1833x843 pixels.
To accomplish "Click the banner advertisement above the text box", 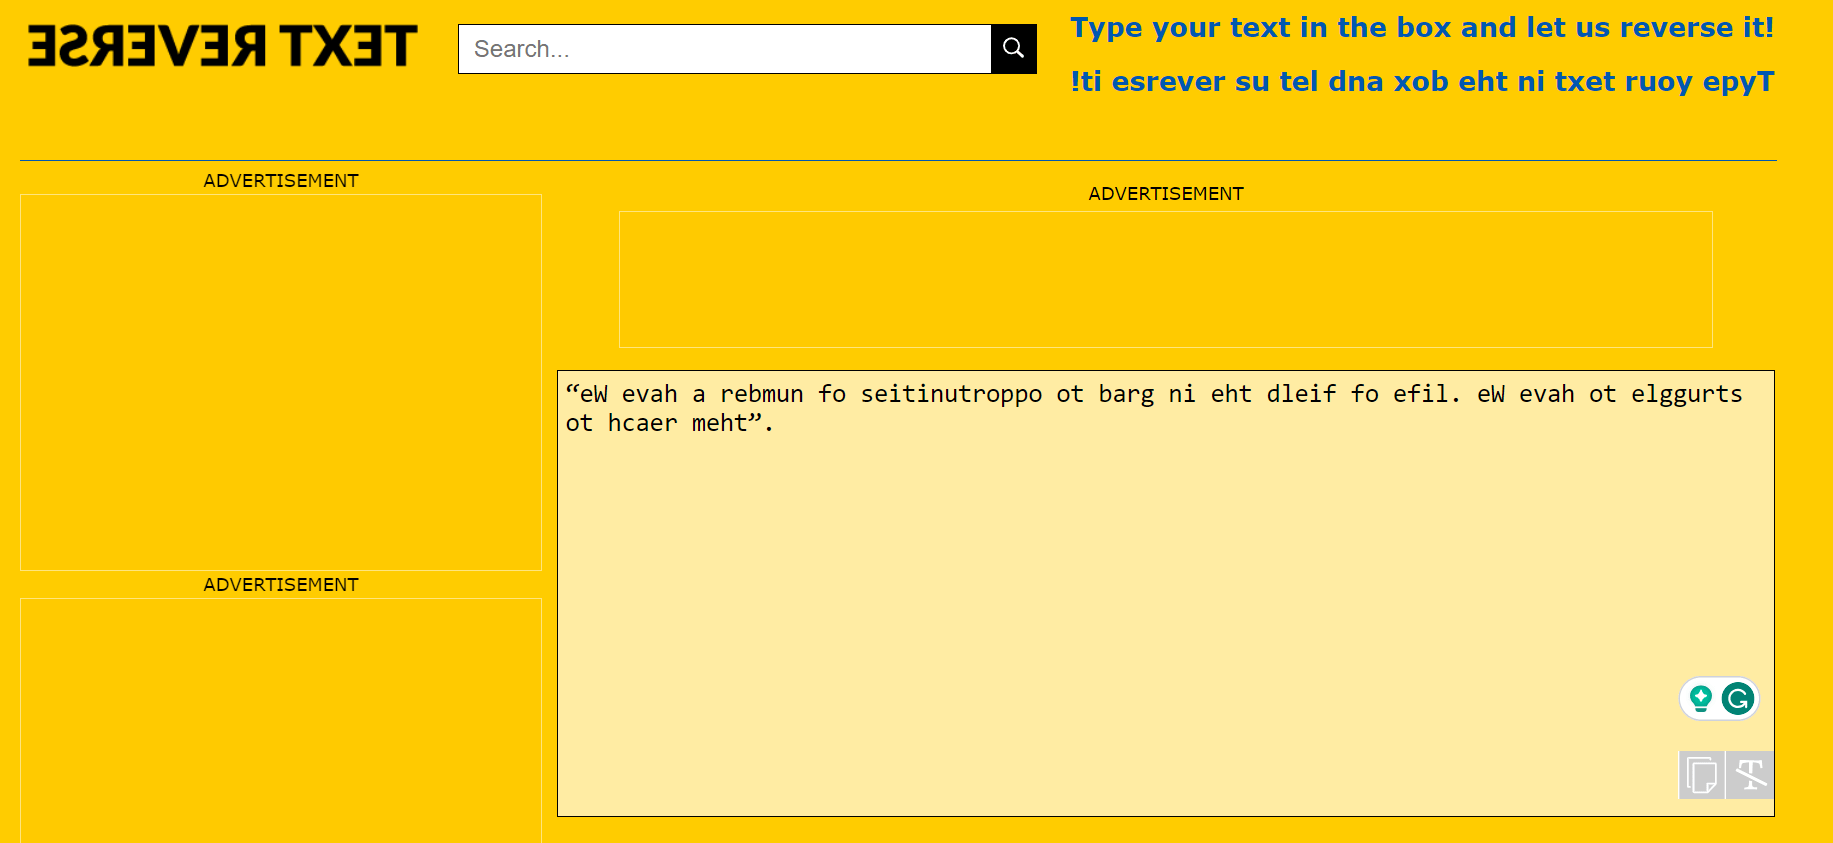I will point(1165,280).
